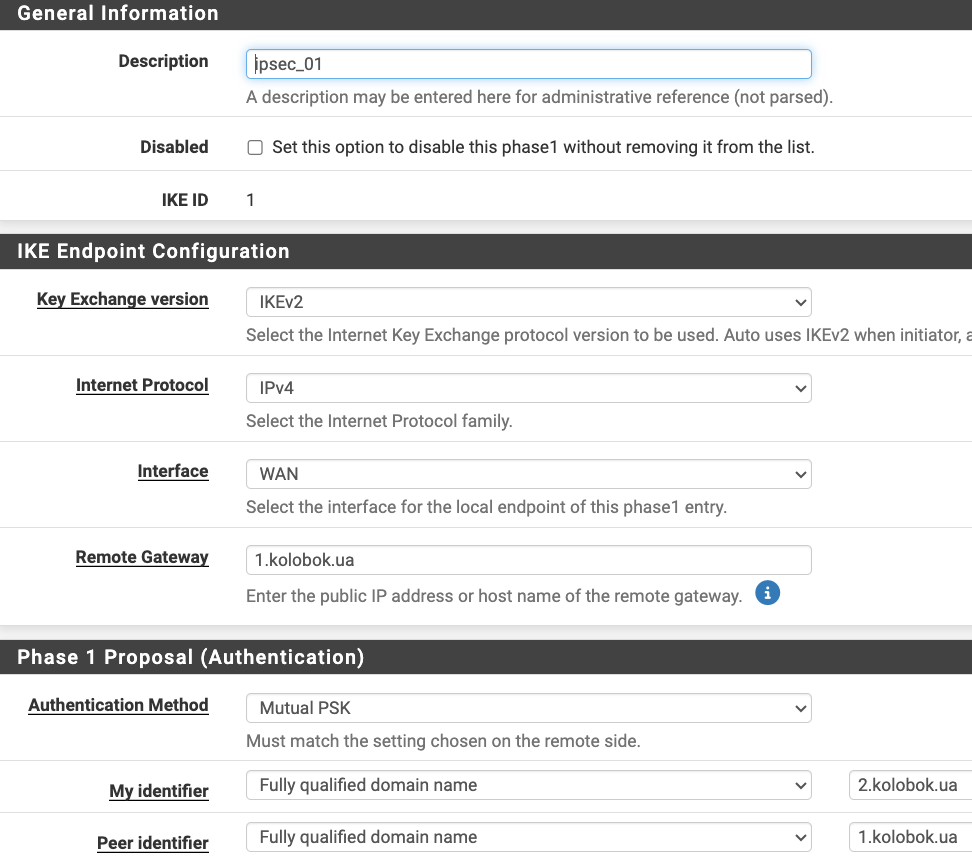Click the Interface label link
The width and height of the screenshot is (972, 862).
(x=173, y=472)
